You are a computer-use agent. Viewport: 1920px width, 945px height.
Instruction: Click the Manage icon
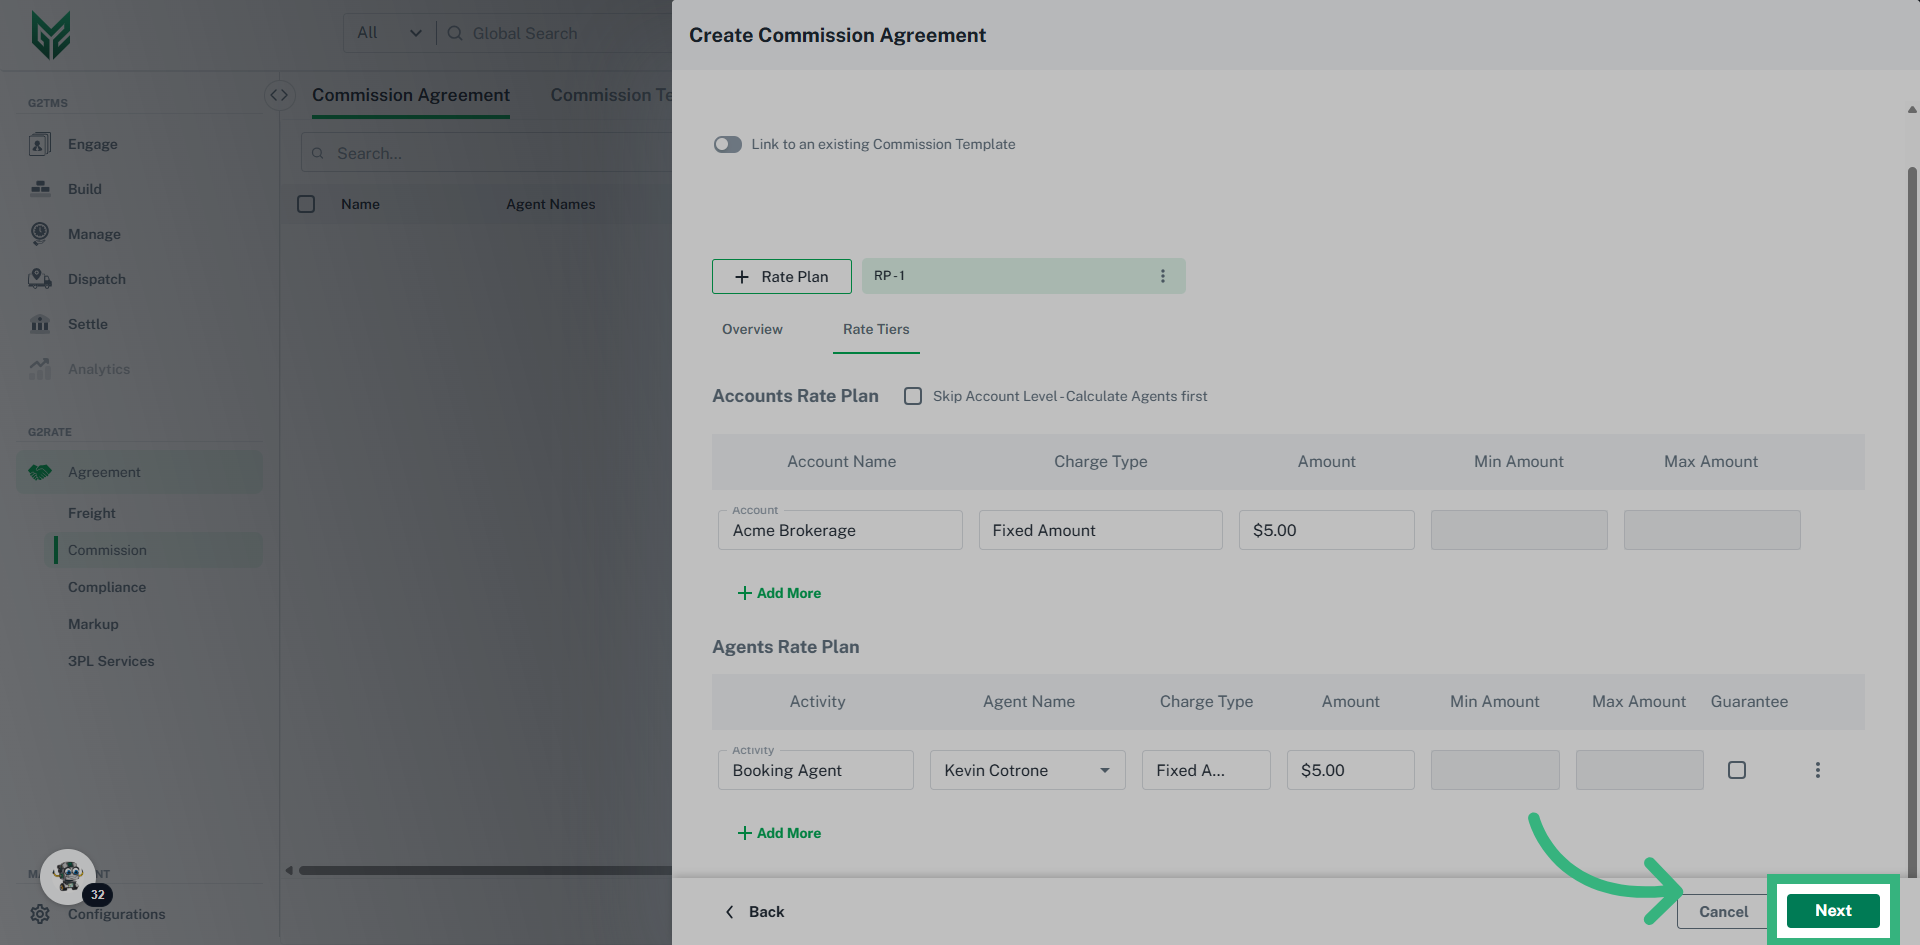(39, 234)
